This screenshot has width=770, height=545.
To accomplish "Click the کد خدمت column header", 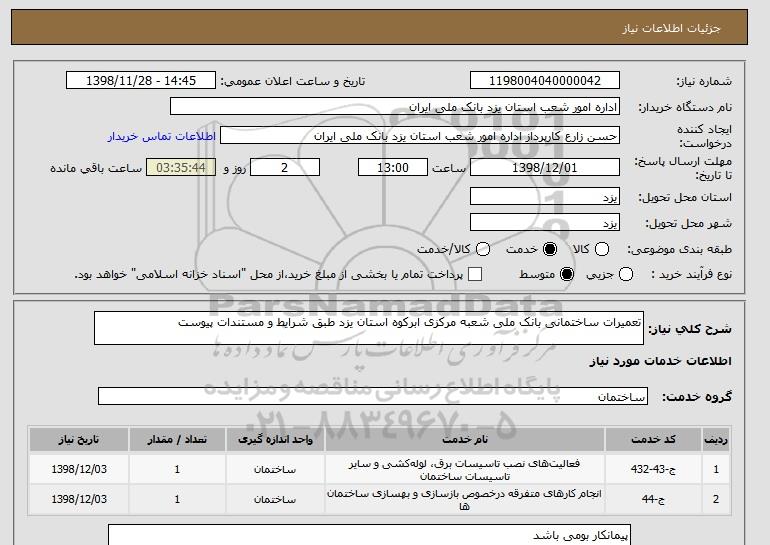I will click(653, 439).
